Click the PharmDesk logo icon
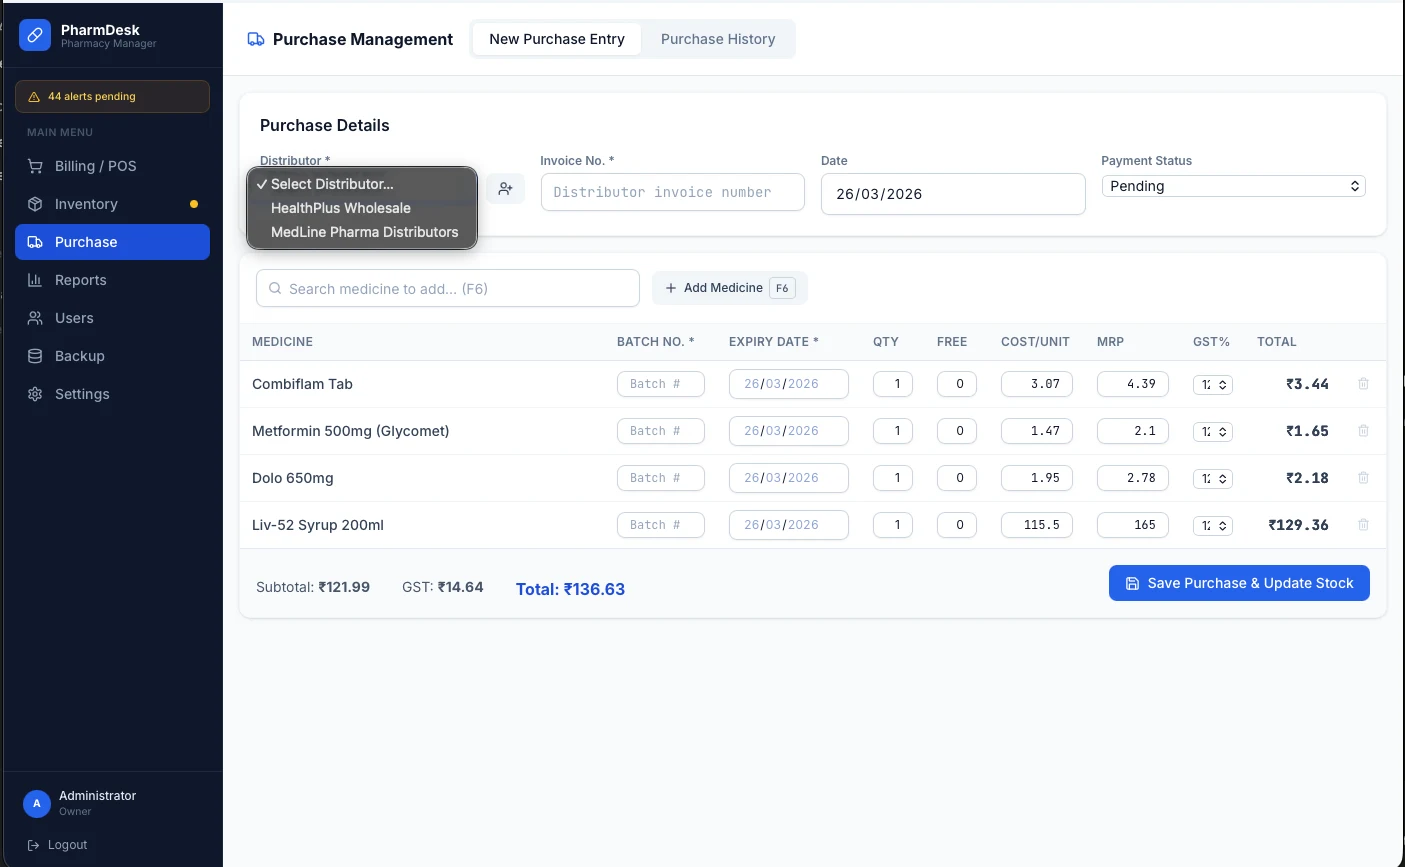The height and width of the screenshot is (867, 1405). click(35, 36)
